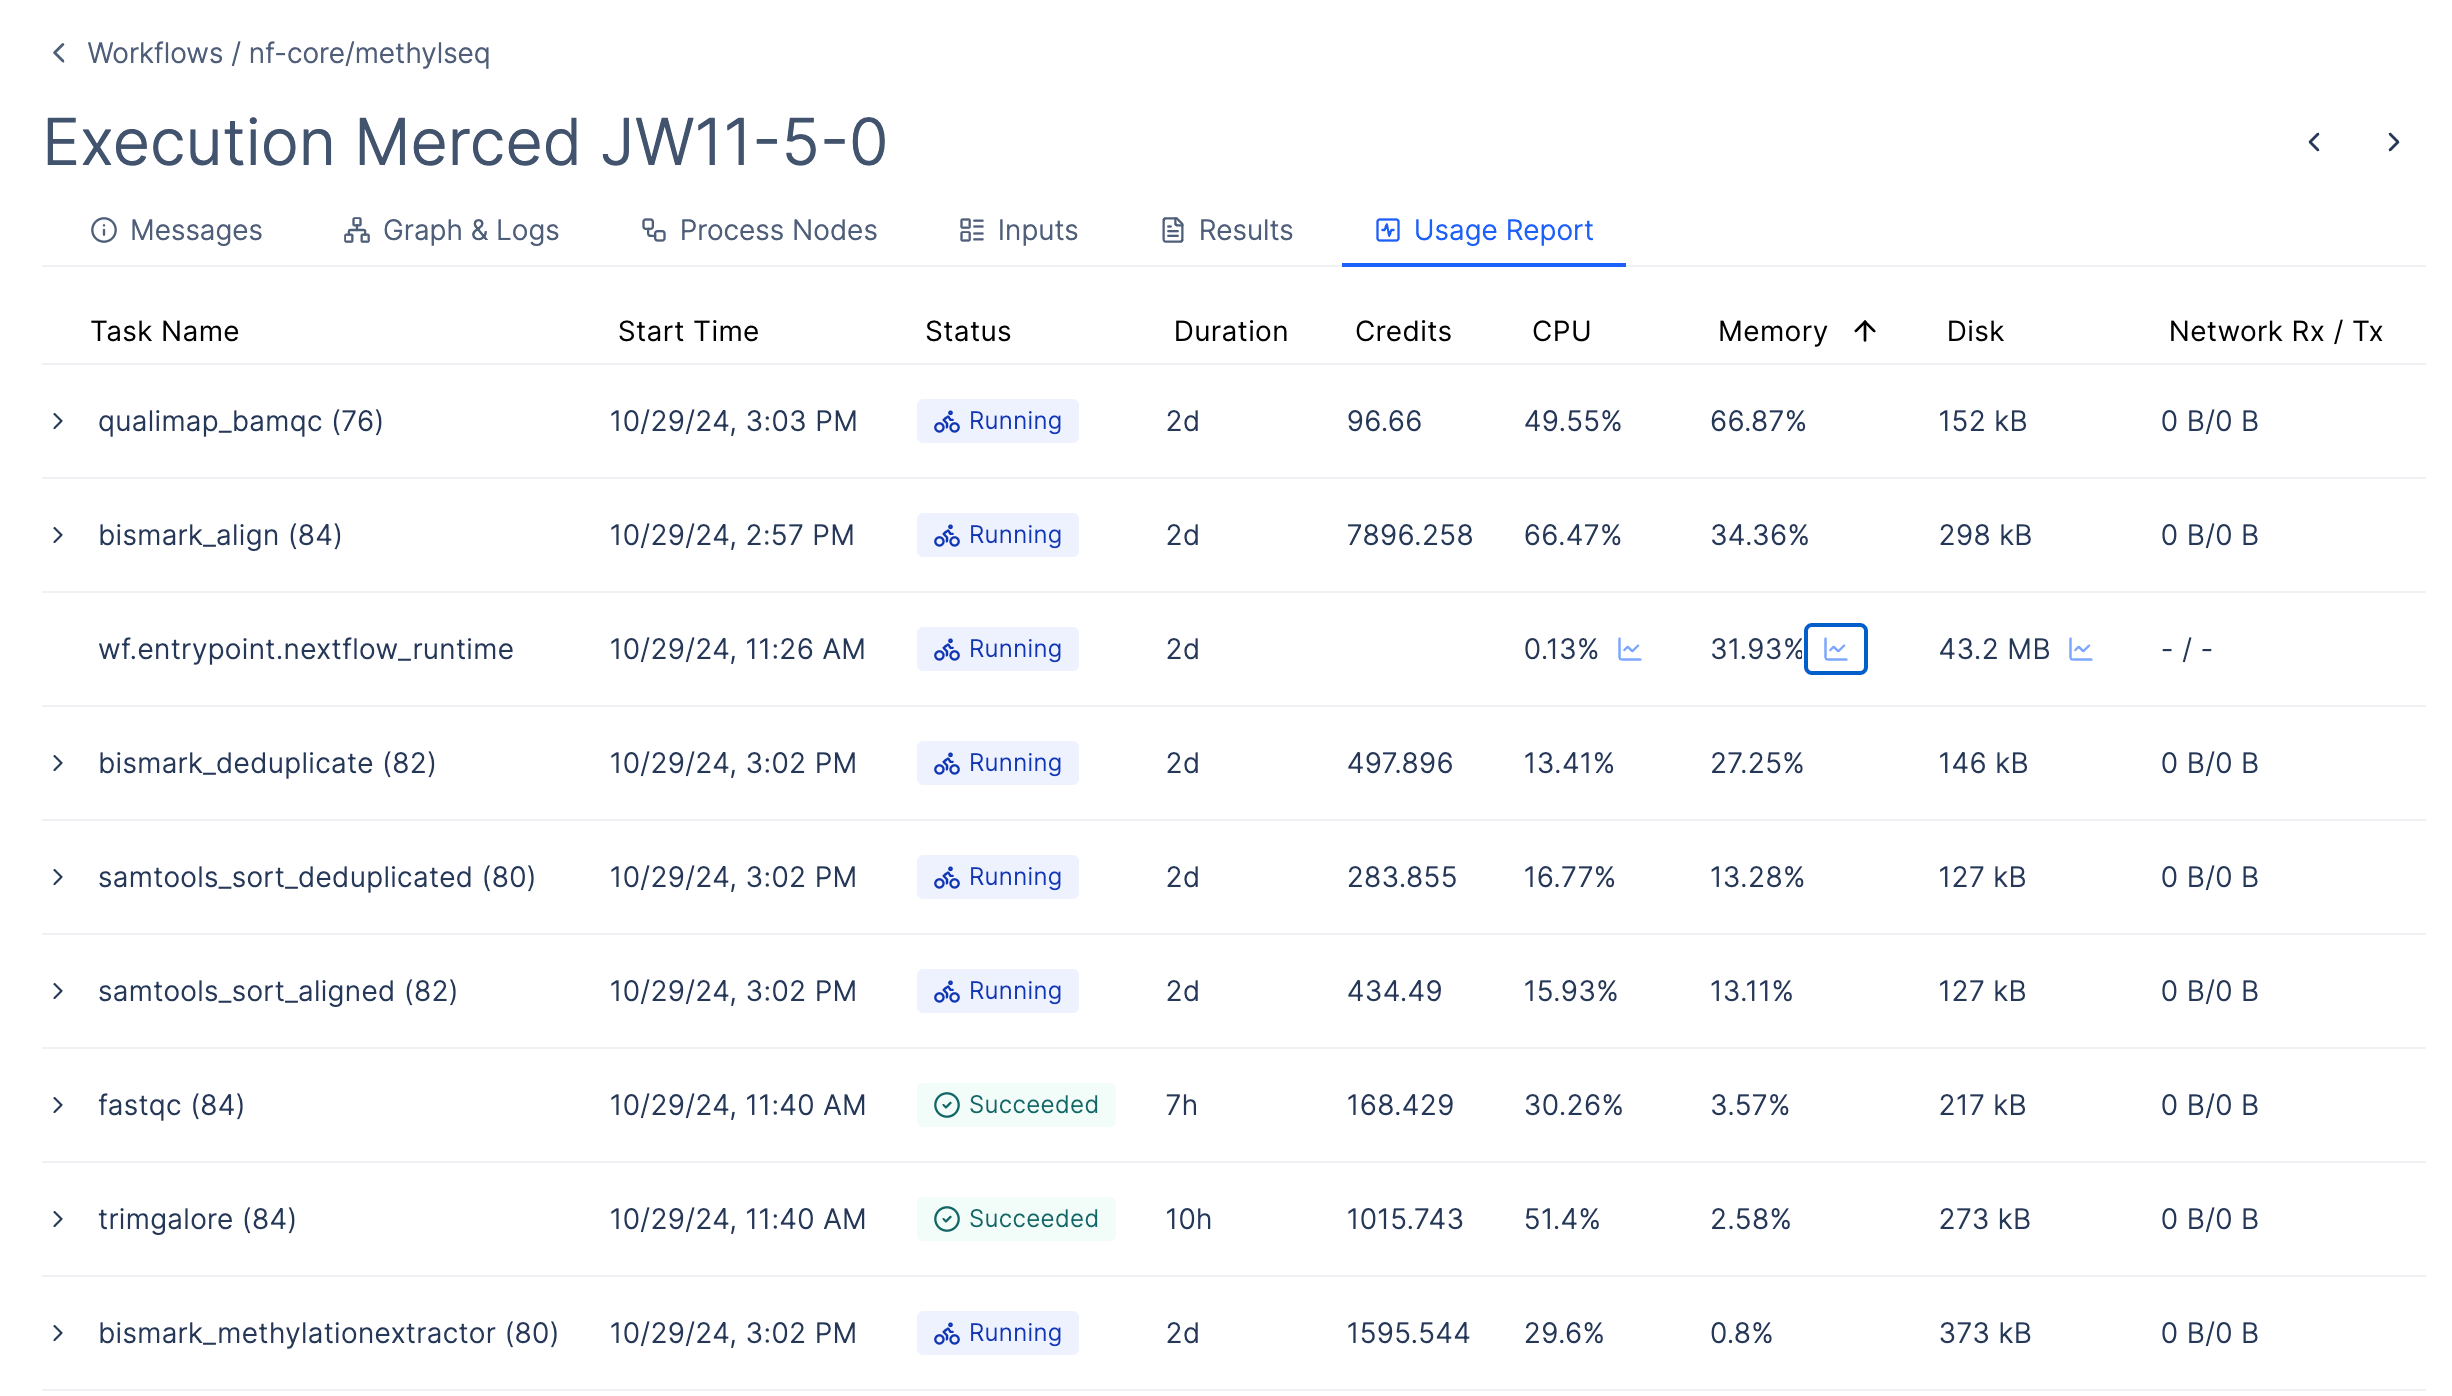Go to the previous execution arrow
Screen dimensions: 2452x1396
pos(2314,142)
